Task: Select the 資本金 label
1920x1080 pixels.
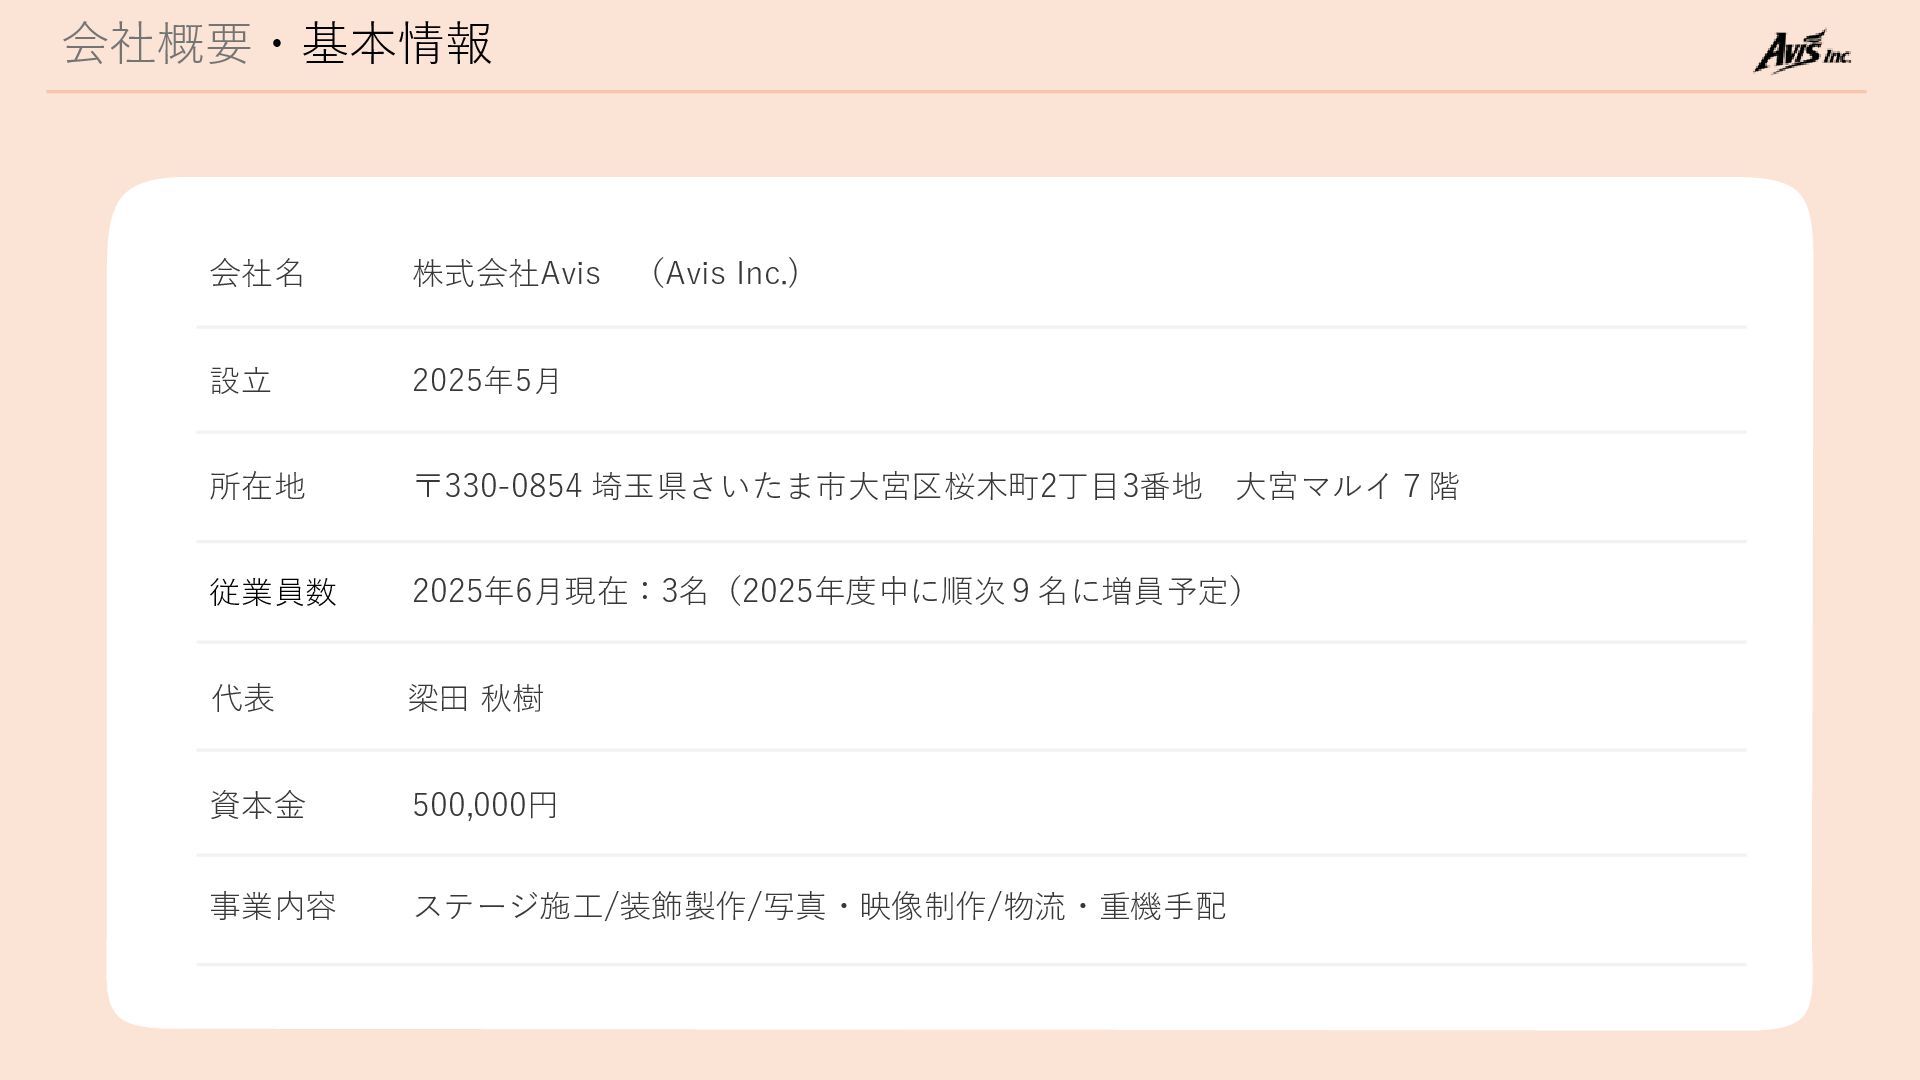Action: 257,805
